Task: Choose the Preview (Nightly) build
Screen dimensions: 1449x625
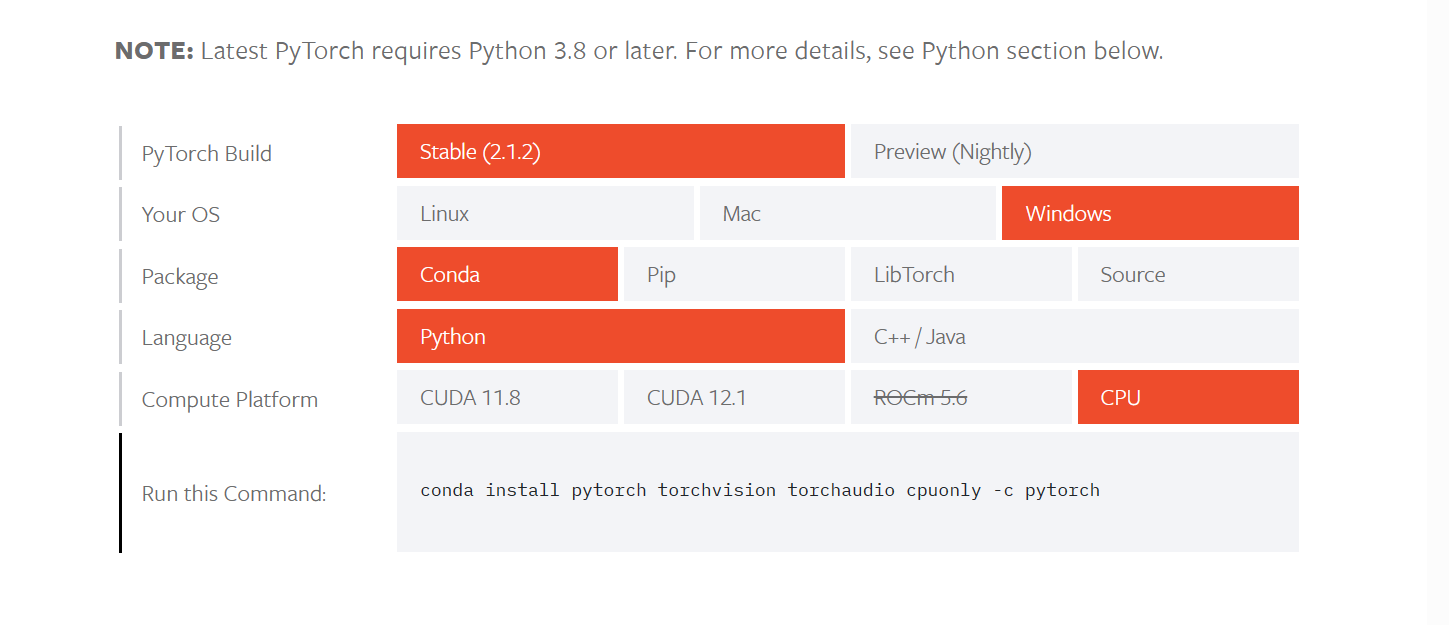Action: tap(1075, 151)
